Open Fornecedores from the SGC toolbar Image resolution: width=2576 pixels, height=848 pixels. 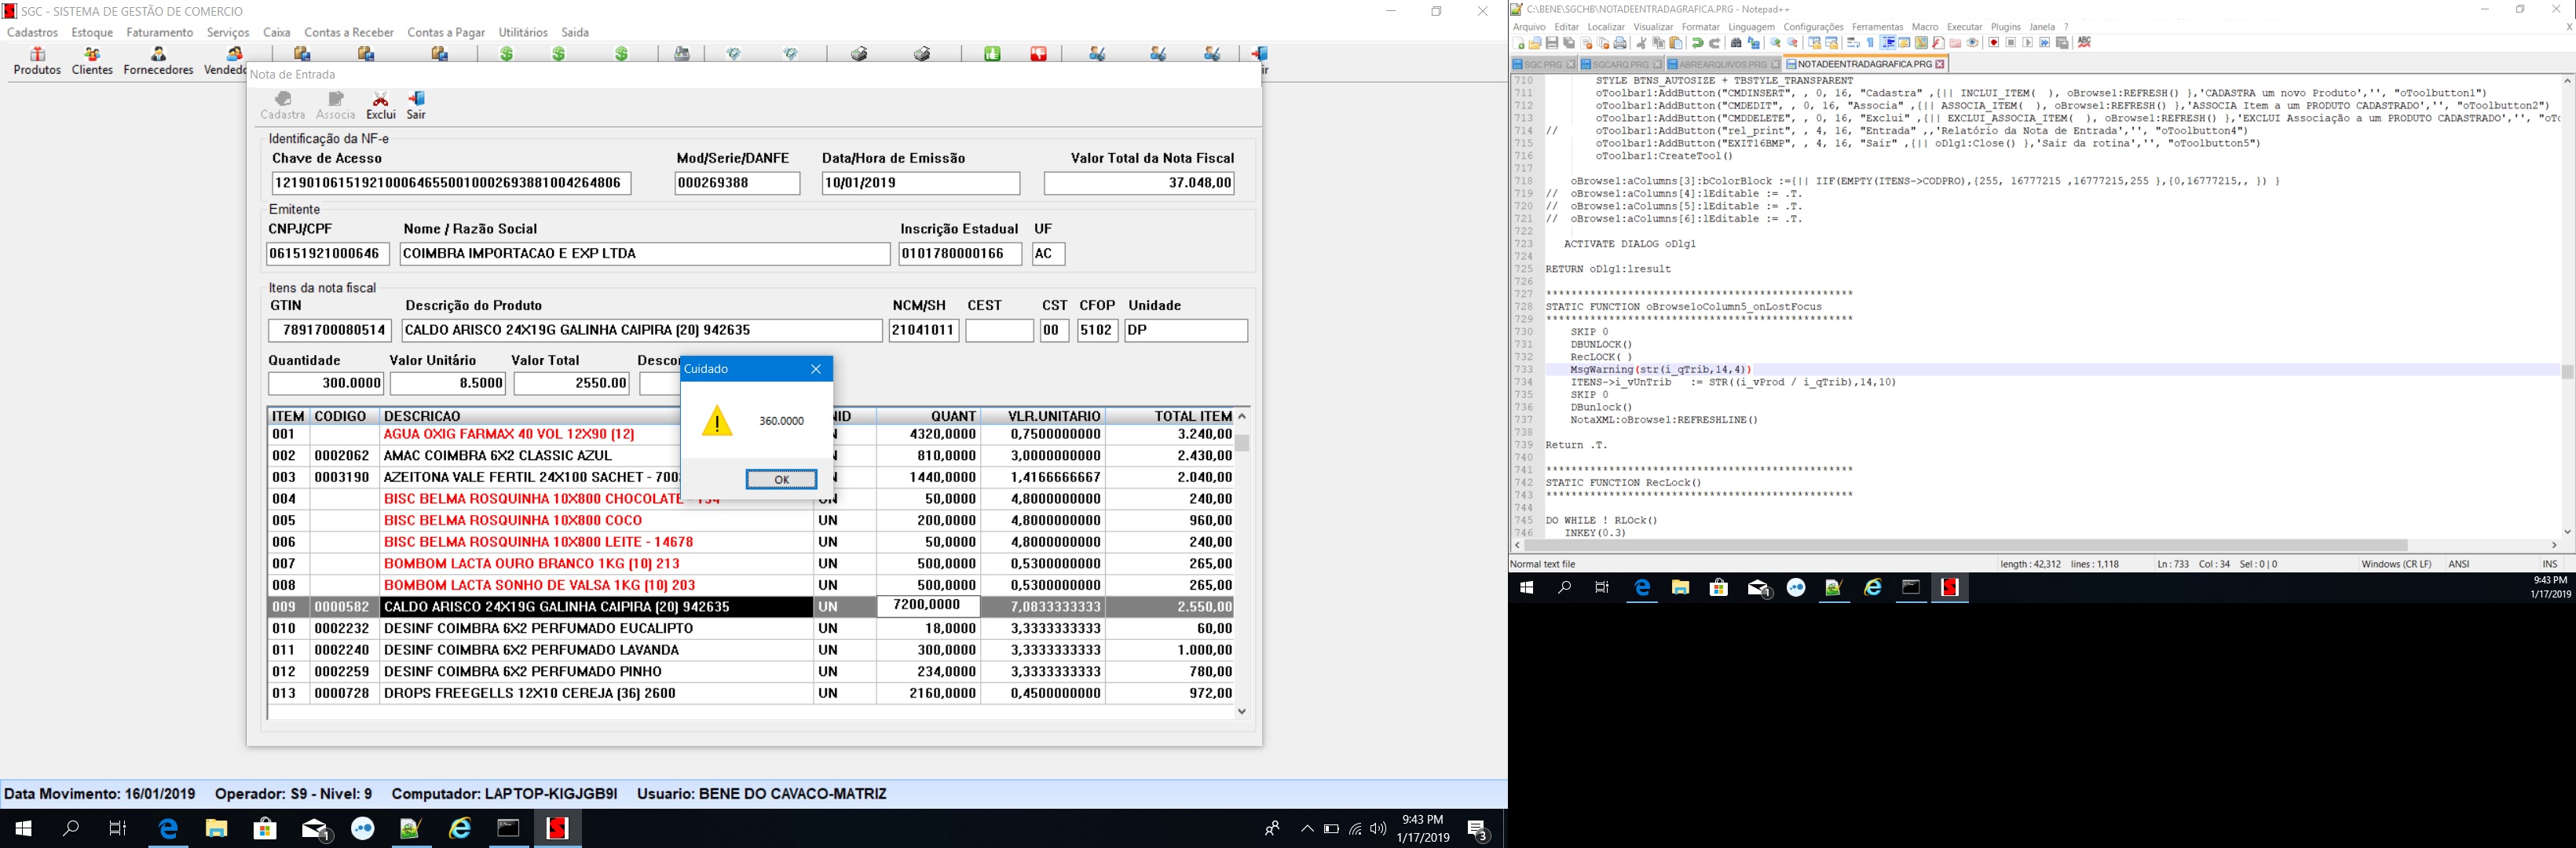pos(158,55)
